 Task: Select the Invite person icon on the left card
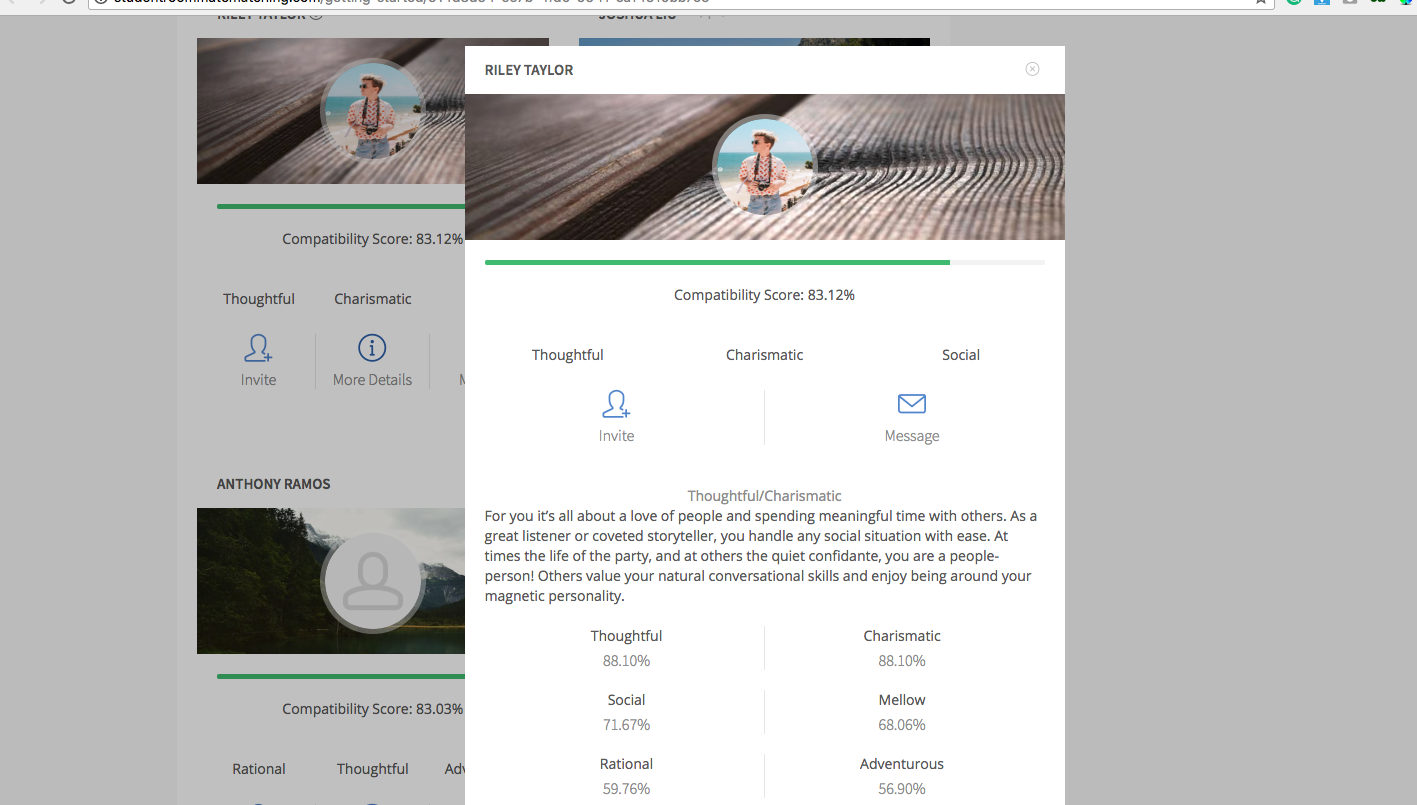pos(258,347)
